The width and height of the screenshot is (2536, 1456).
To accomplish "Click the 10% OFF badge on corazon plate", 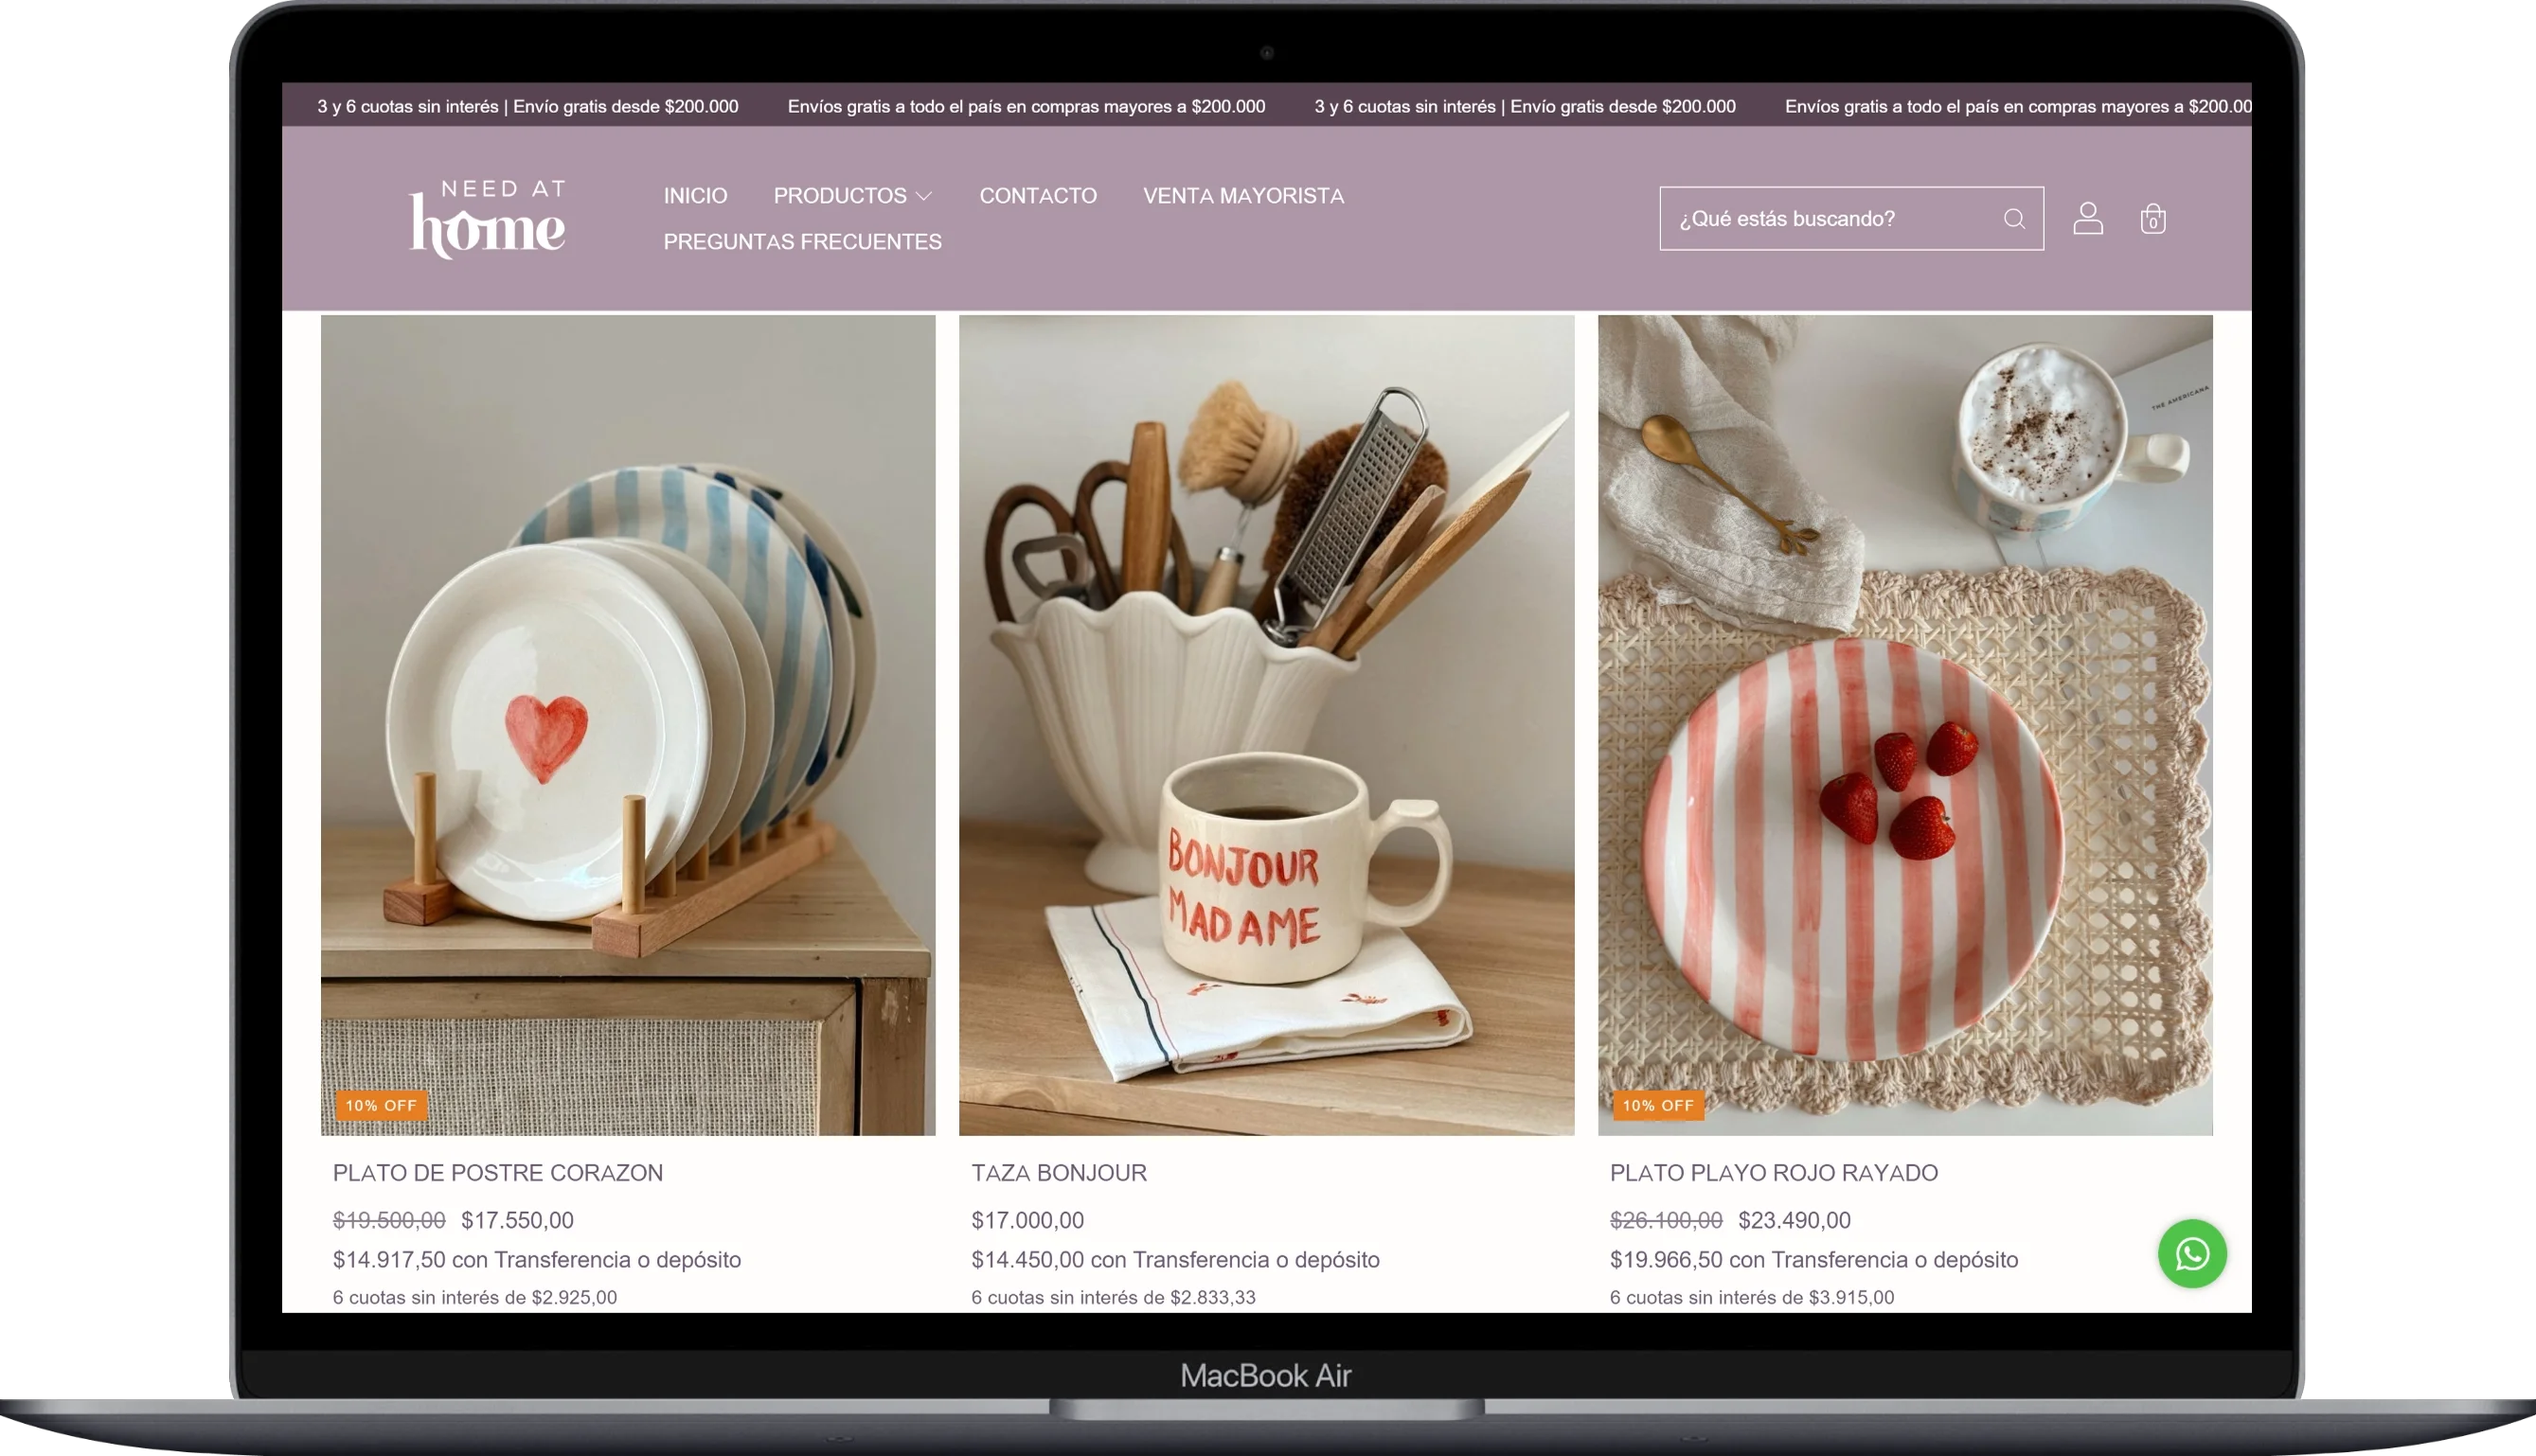I will click(381, 1105).
